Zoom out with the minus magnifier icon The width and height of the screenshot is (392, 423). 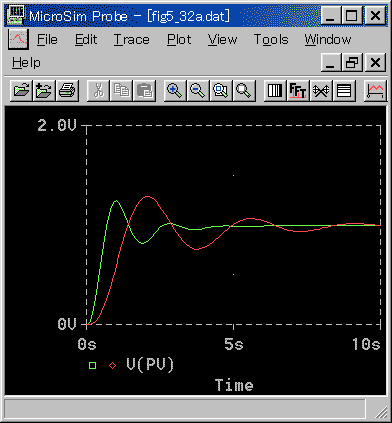point(198,90)
